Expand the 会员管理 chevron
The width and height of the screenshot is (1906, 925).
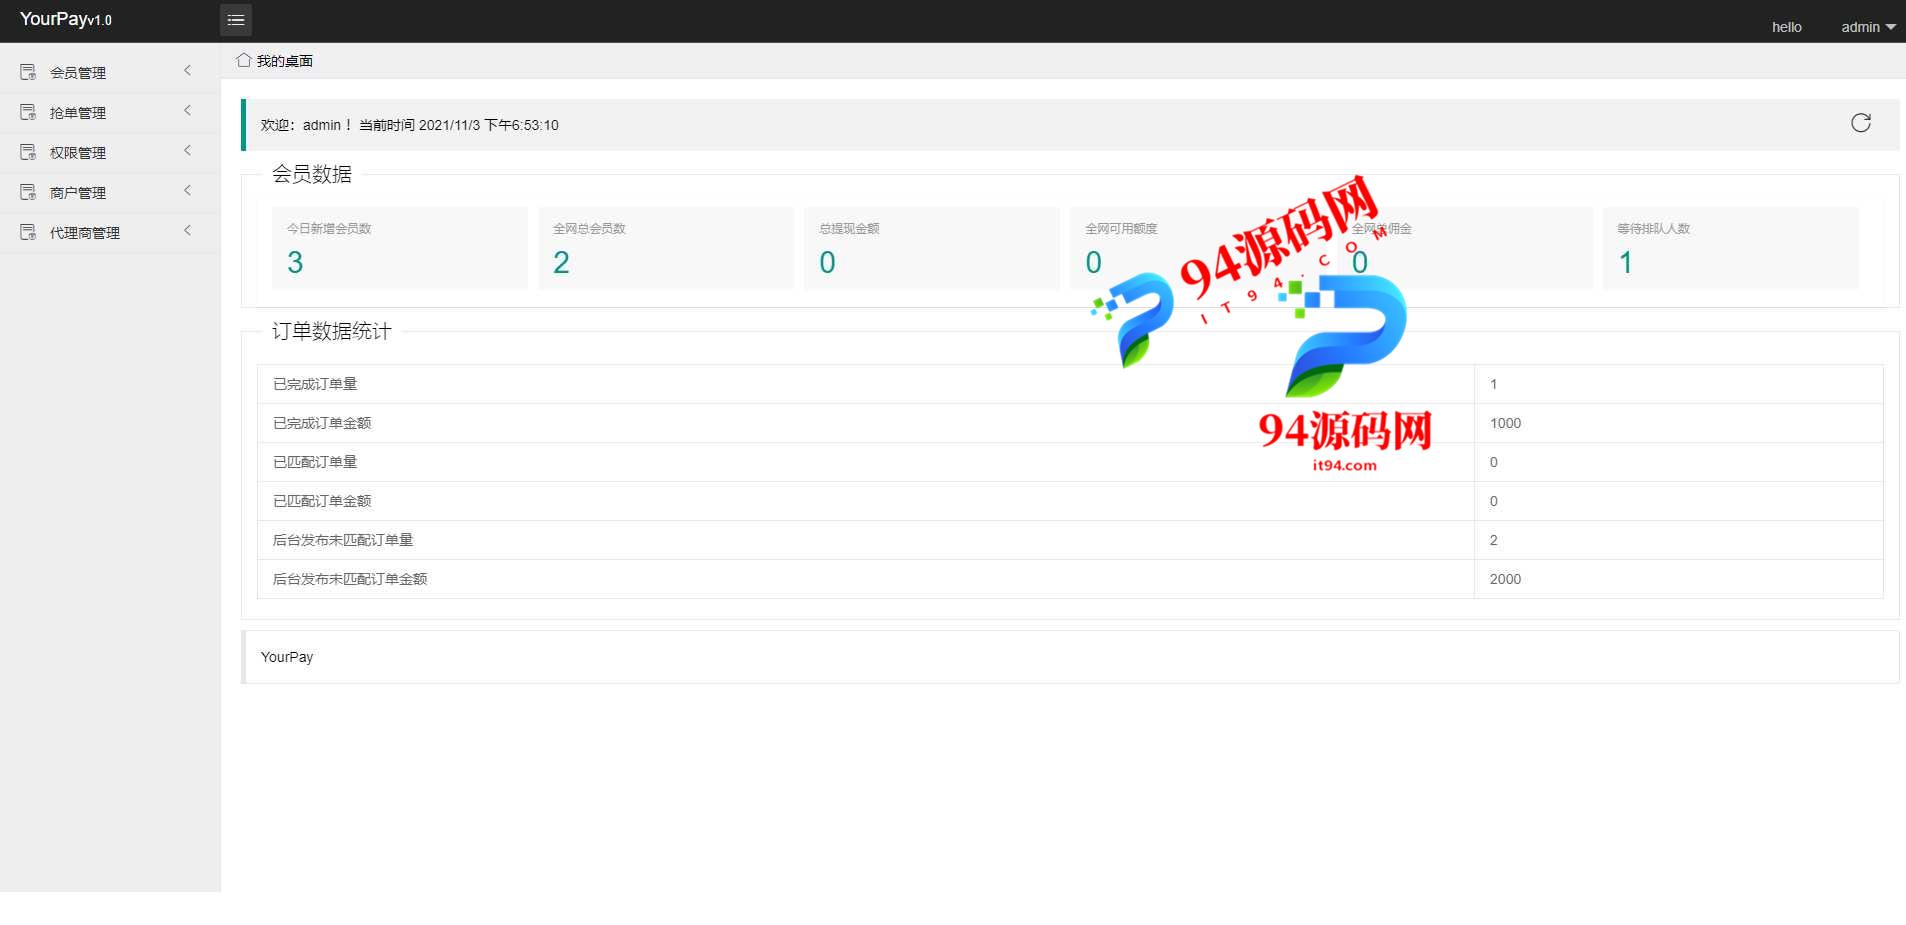pos(187,71)
